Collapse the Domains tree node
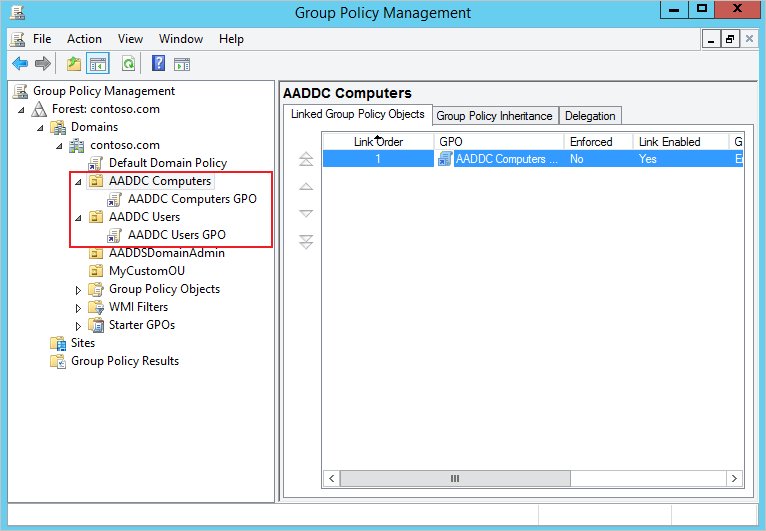This screenshot has height=531, width=766. coord(40,128)
